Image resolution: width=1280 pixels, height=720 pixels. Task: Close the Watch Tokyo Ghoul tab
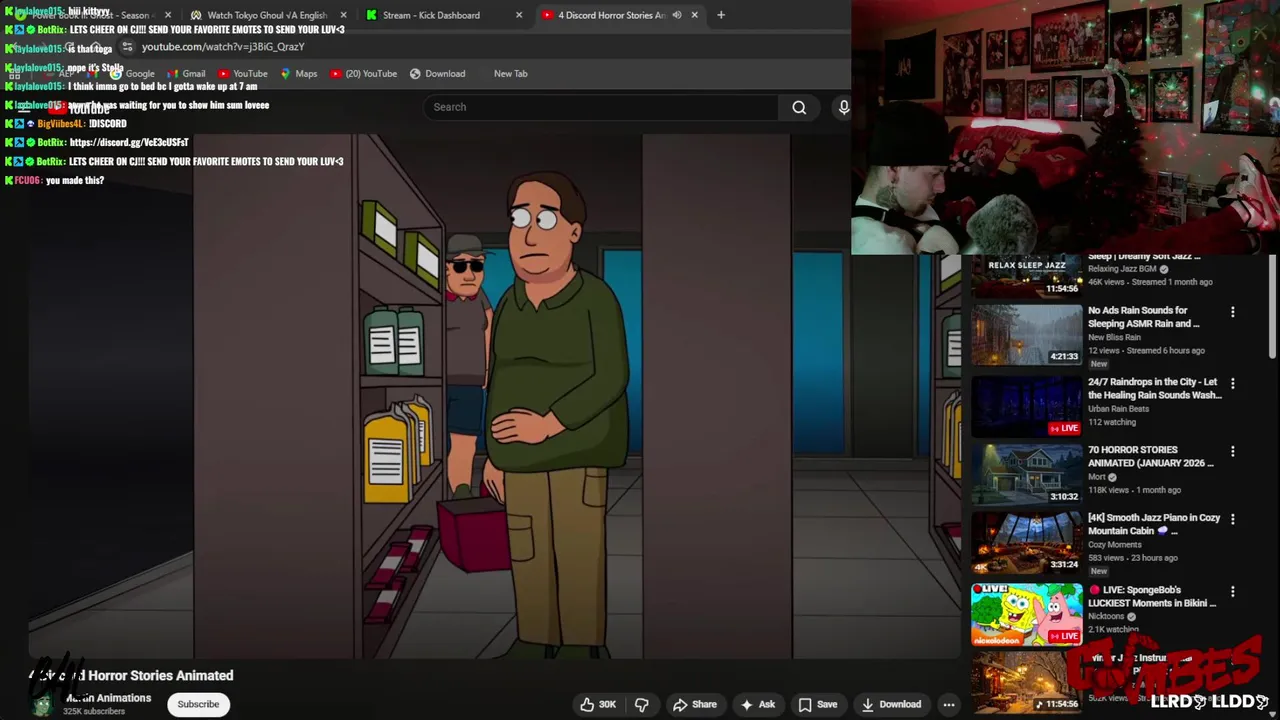[344, 15]
